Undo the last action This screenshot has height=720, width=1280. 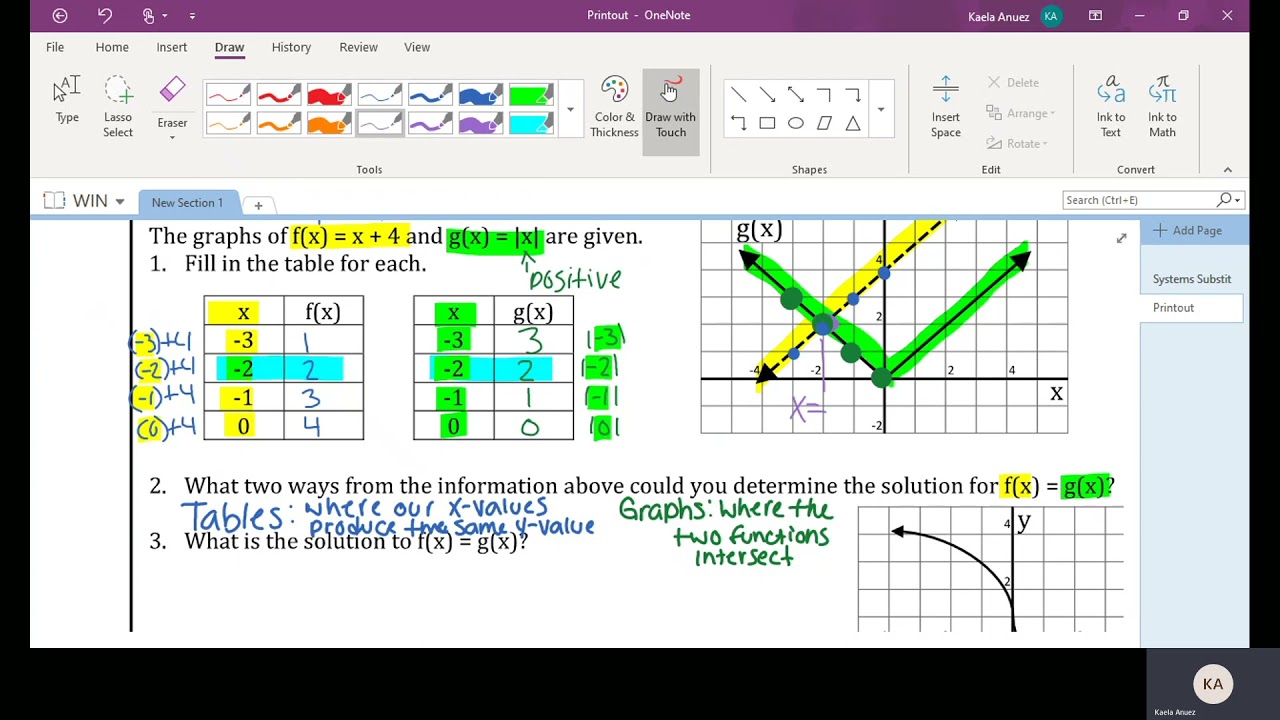105,15
